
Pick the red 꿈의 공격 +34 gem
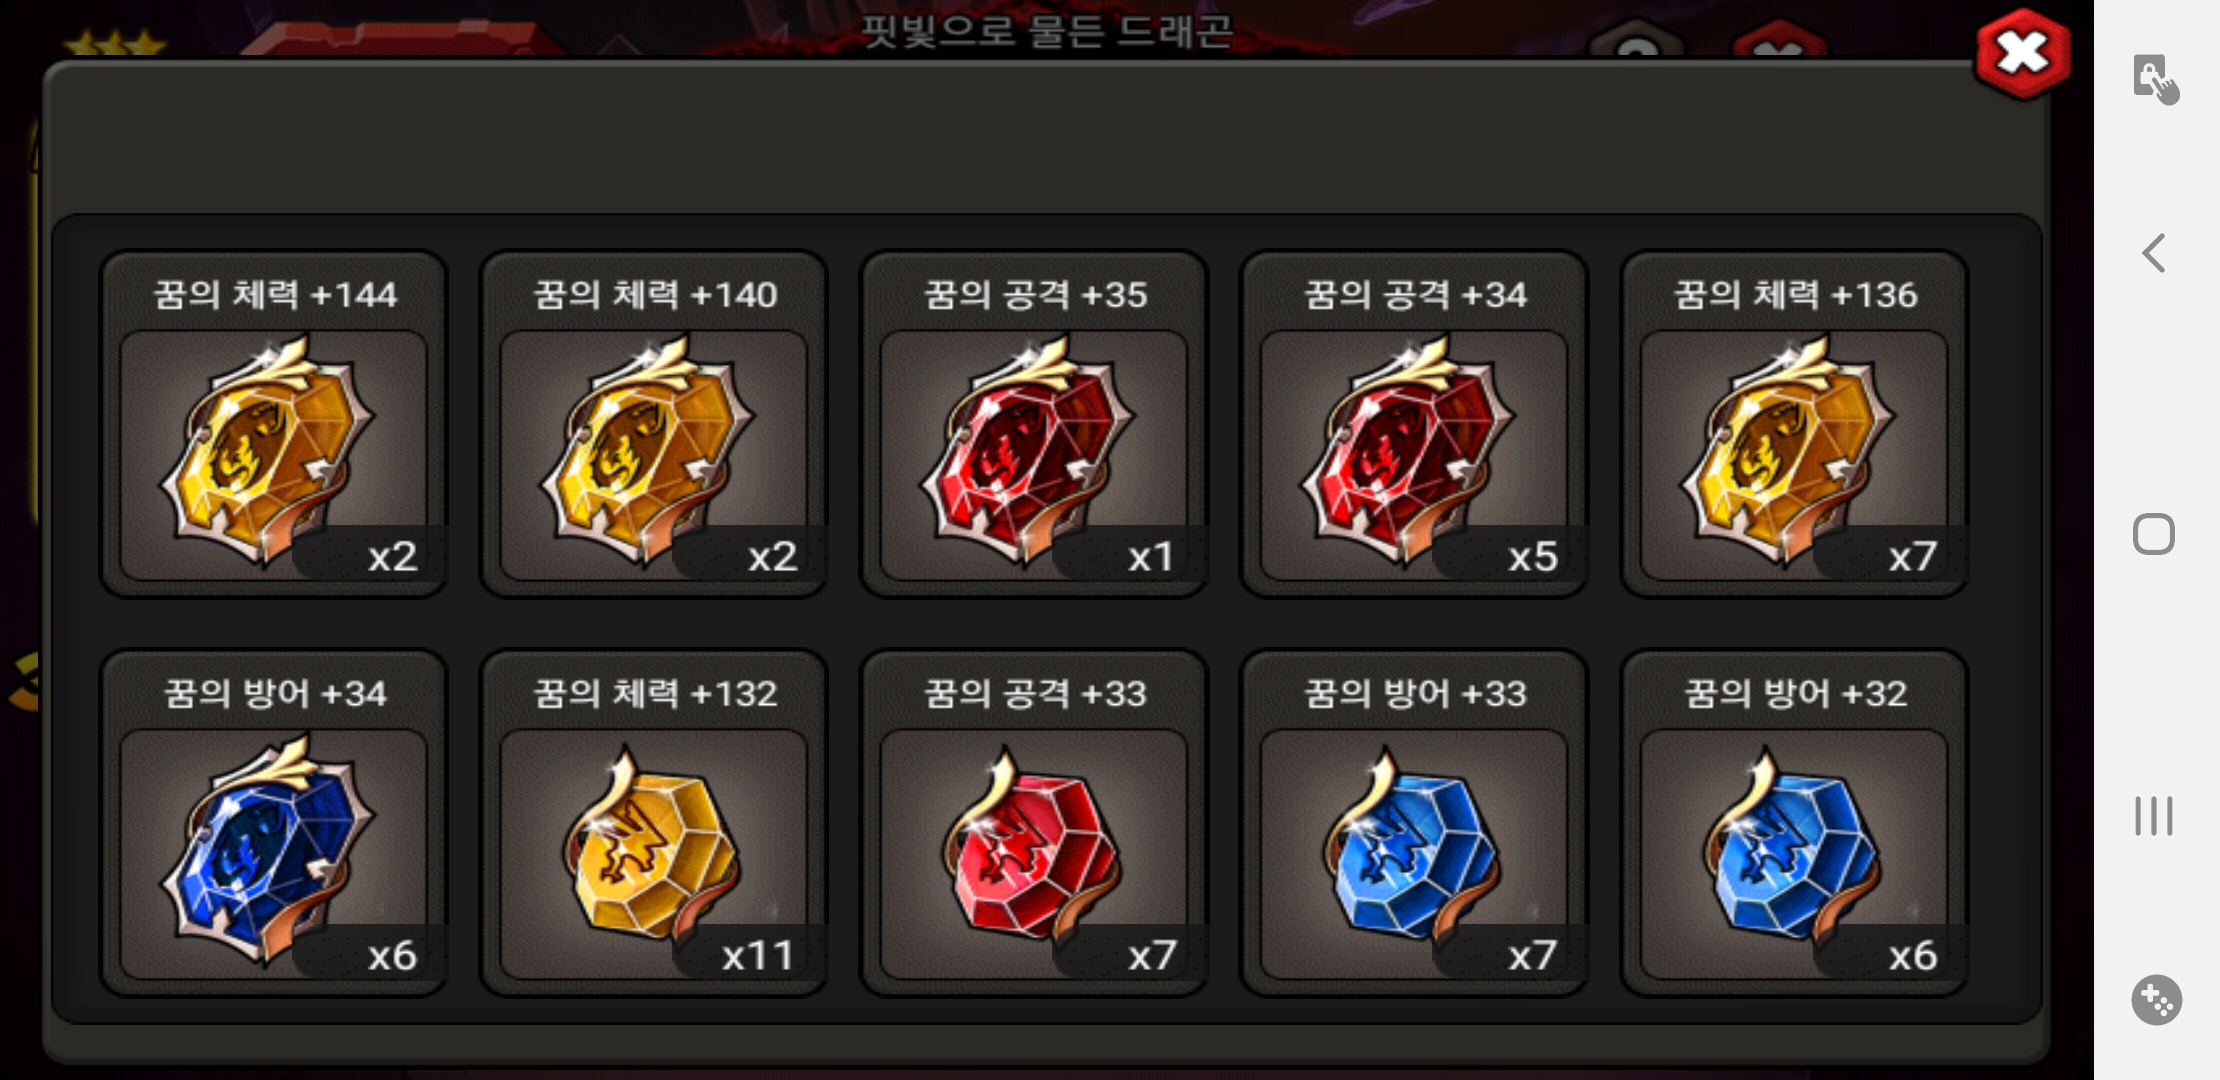[x=1414, y=455]
